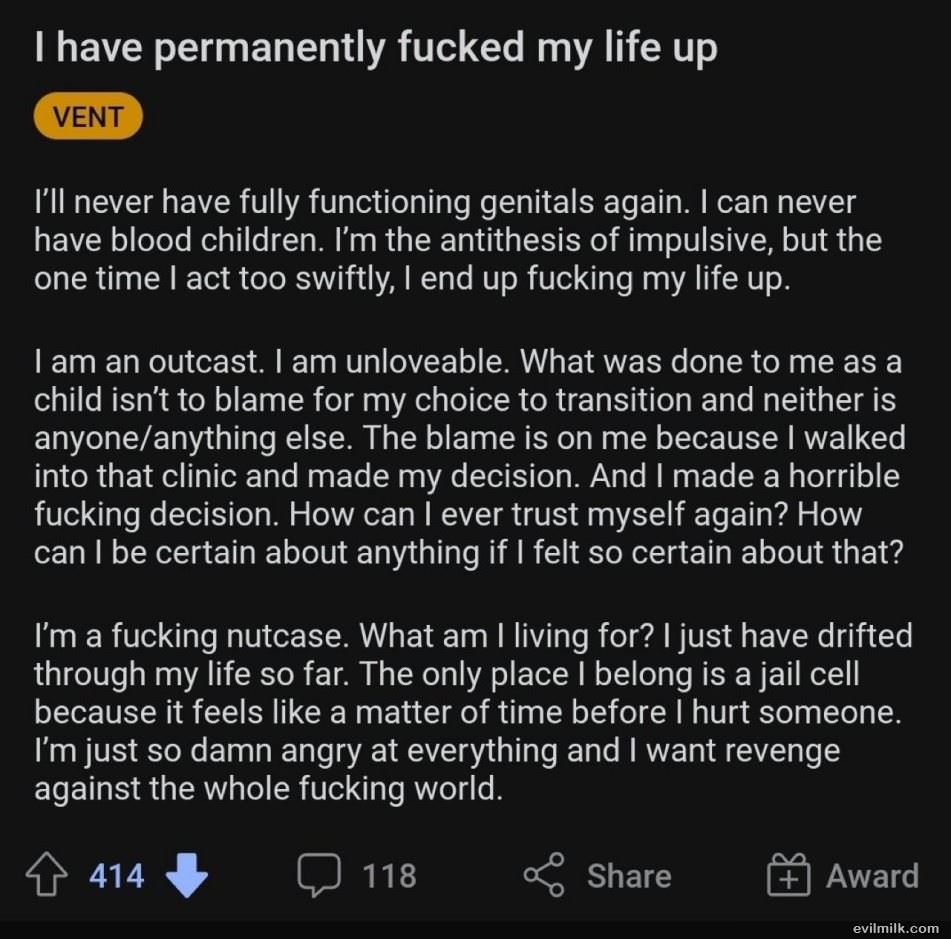Click the line 'against the whole fucking world.'

(x=269, y=789)
